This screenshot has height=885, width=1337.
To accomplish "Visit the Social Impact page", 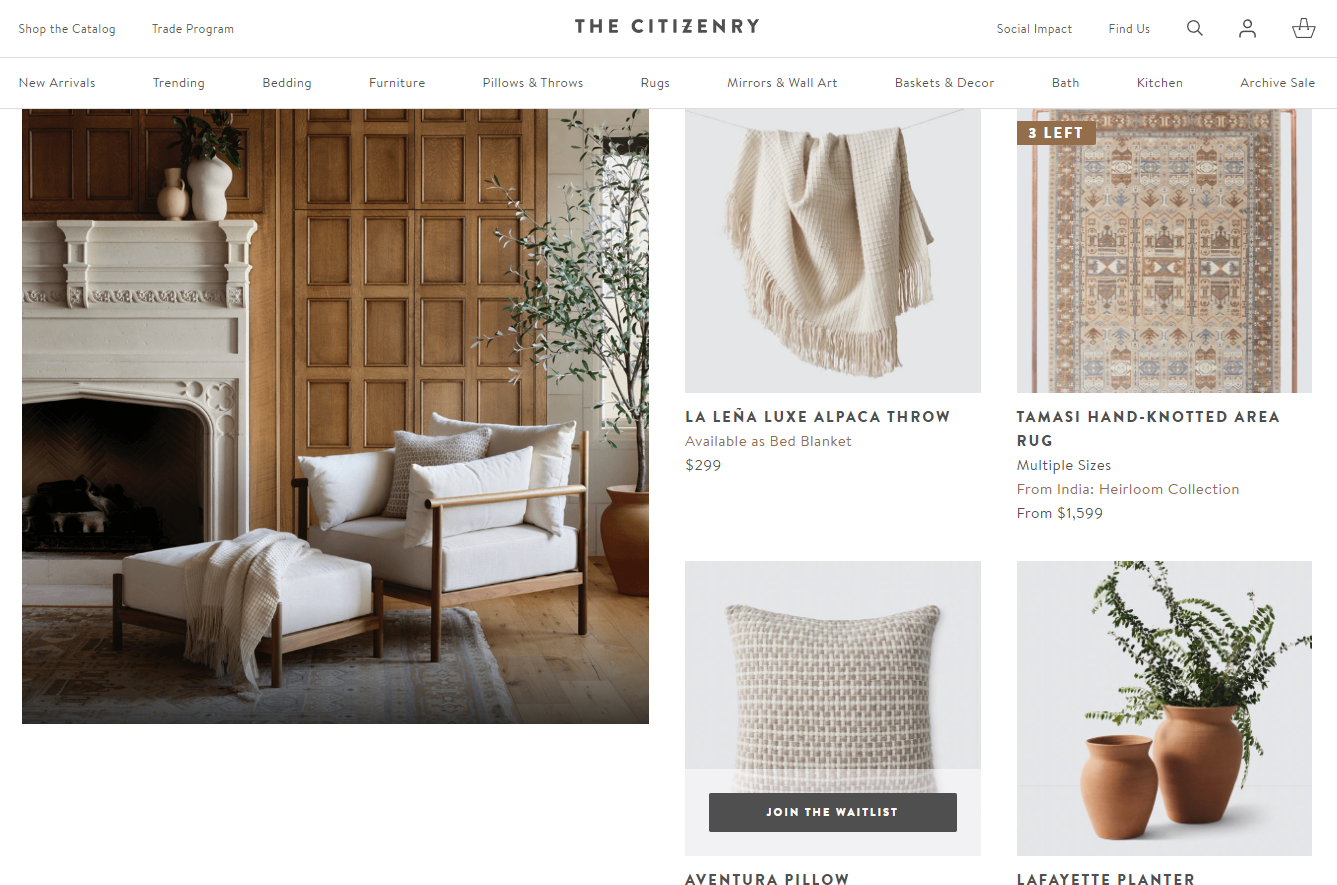I will click(1034, 29).
